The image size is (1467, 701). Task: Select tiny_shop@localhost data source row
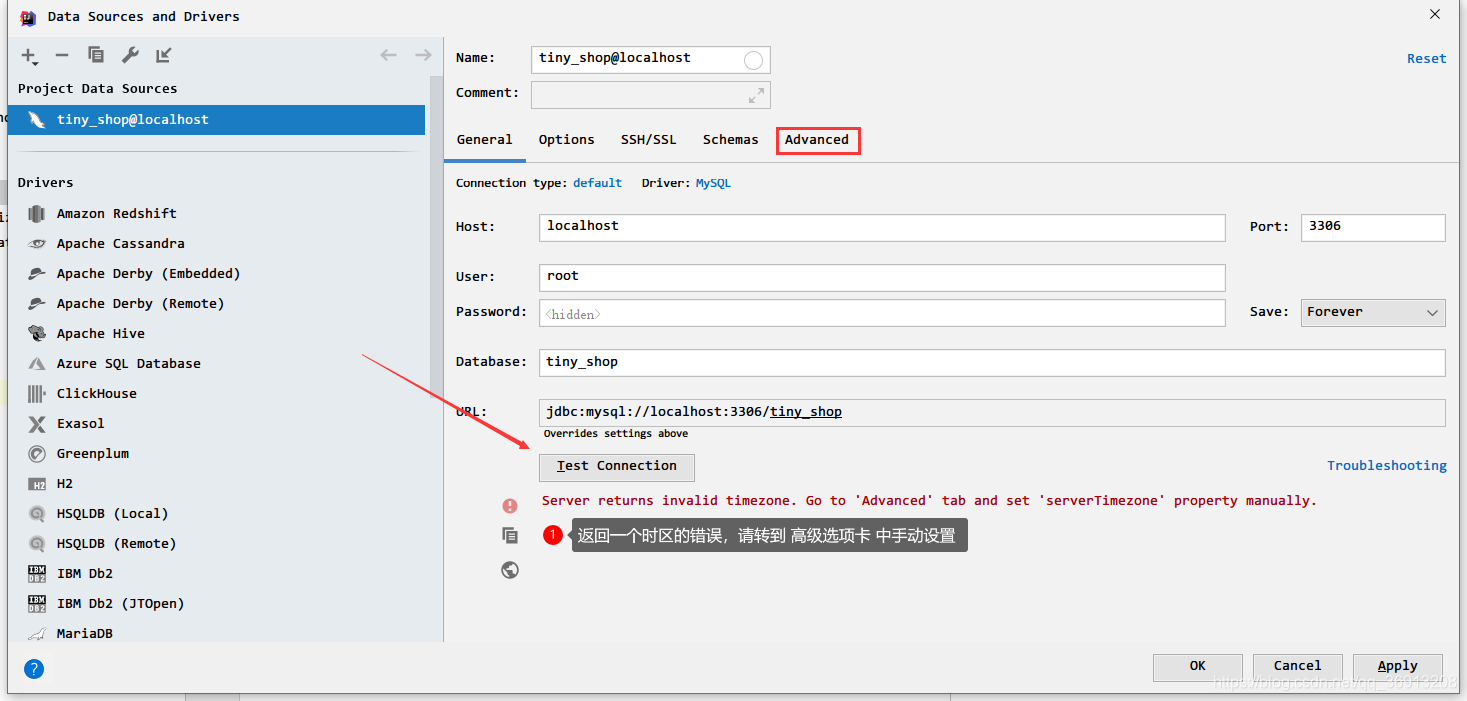(216, 120)
